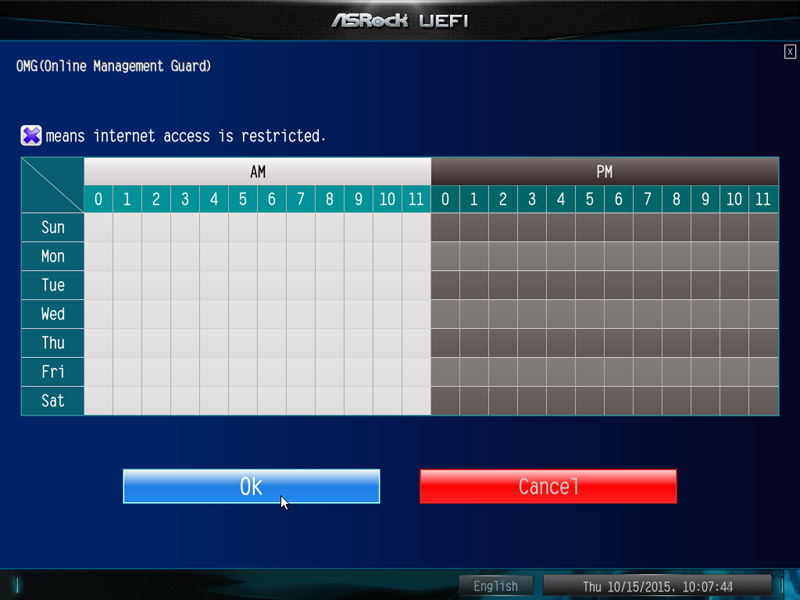Screen dimensions: 800x600
Task: Click the Ok button
Action: (x=251, y=486)
